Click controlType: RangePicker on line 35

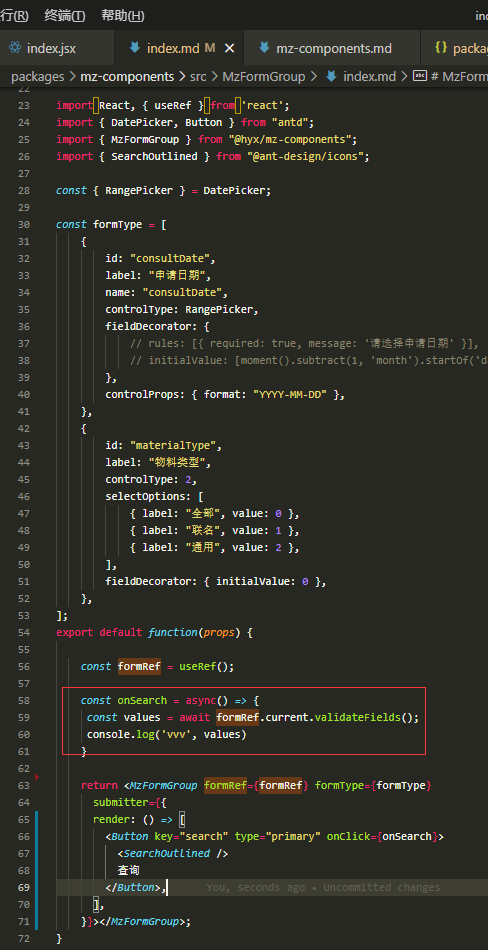pyautogui.click(x=182, y=310)
